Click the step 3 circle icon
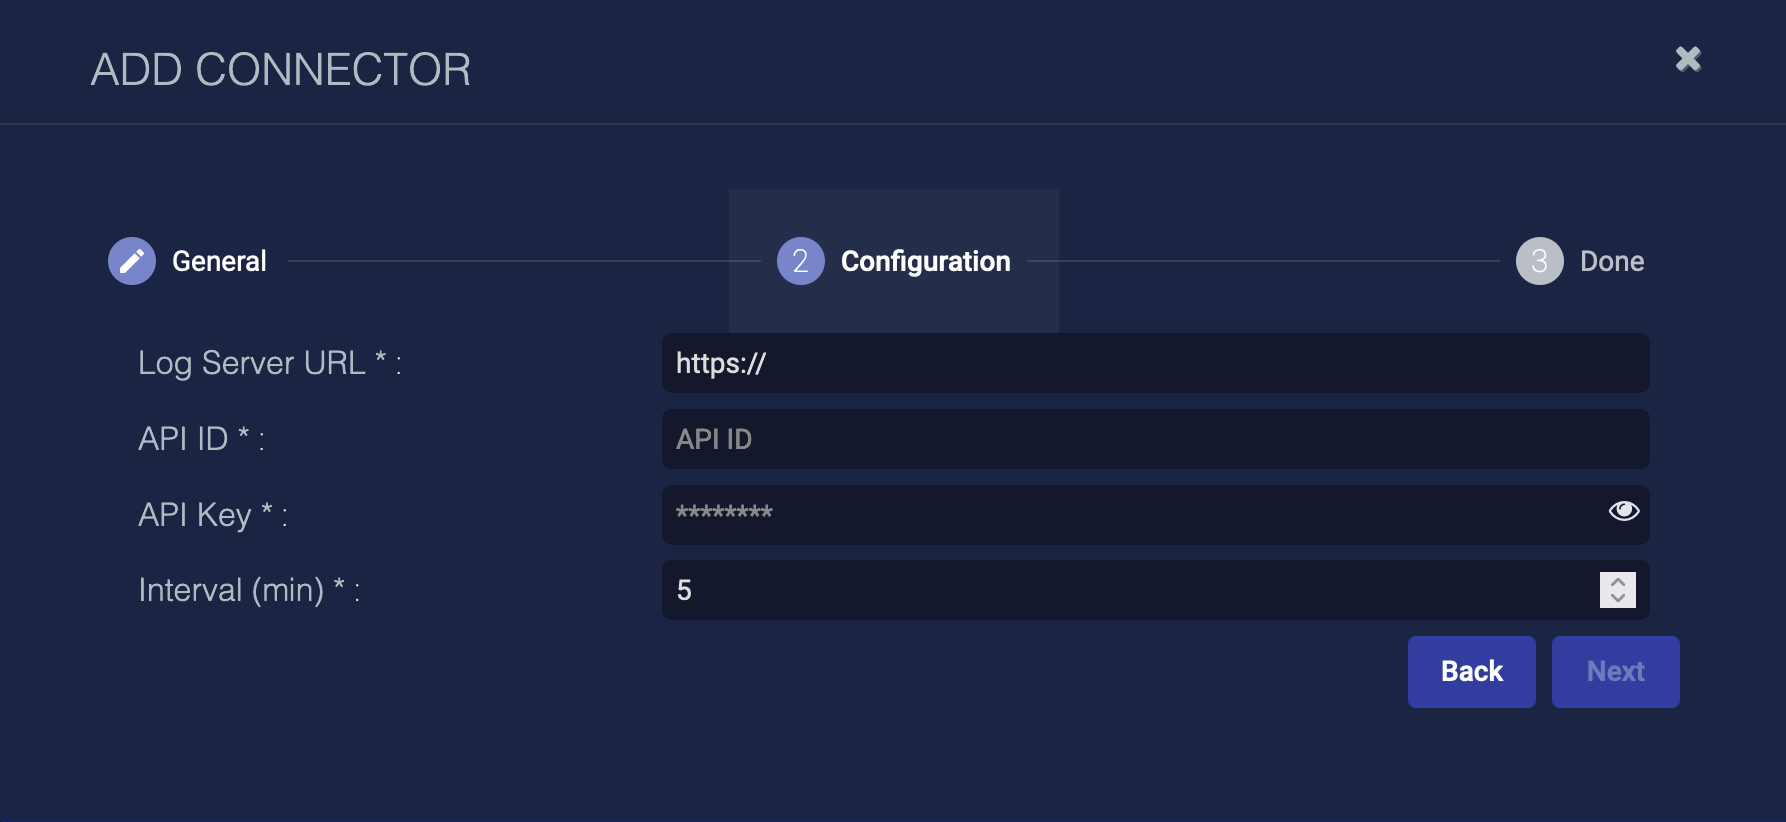The image size is (1786, 822). 1540,261
